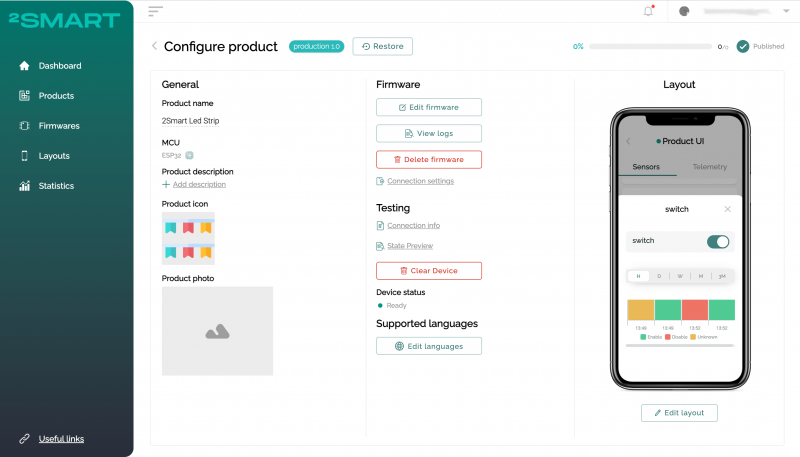Click the progress bar at the top

click(x=650, y=46)
